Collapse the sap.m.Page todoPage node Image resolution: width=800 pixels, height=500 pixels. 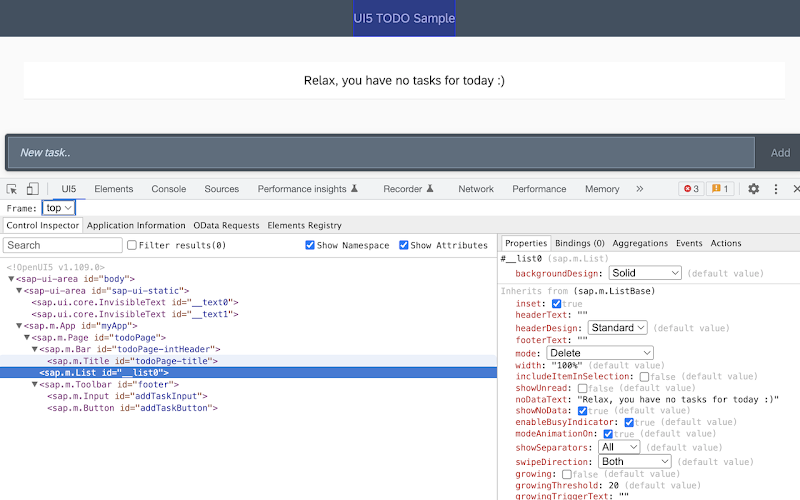[x=27, y=338]
